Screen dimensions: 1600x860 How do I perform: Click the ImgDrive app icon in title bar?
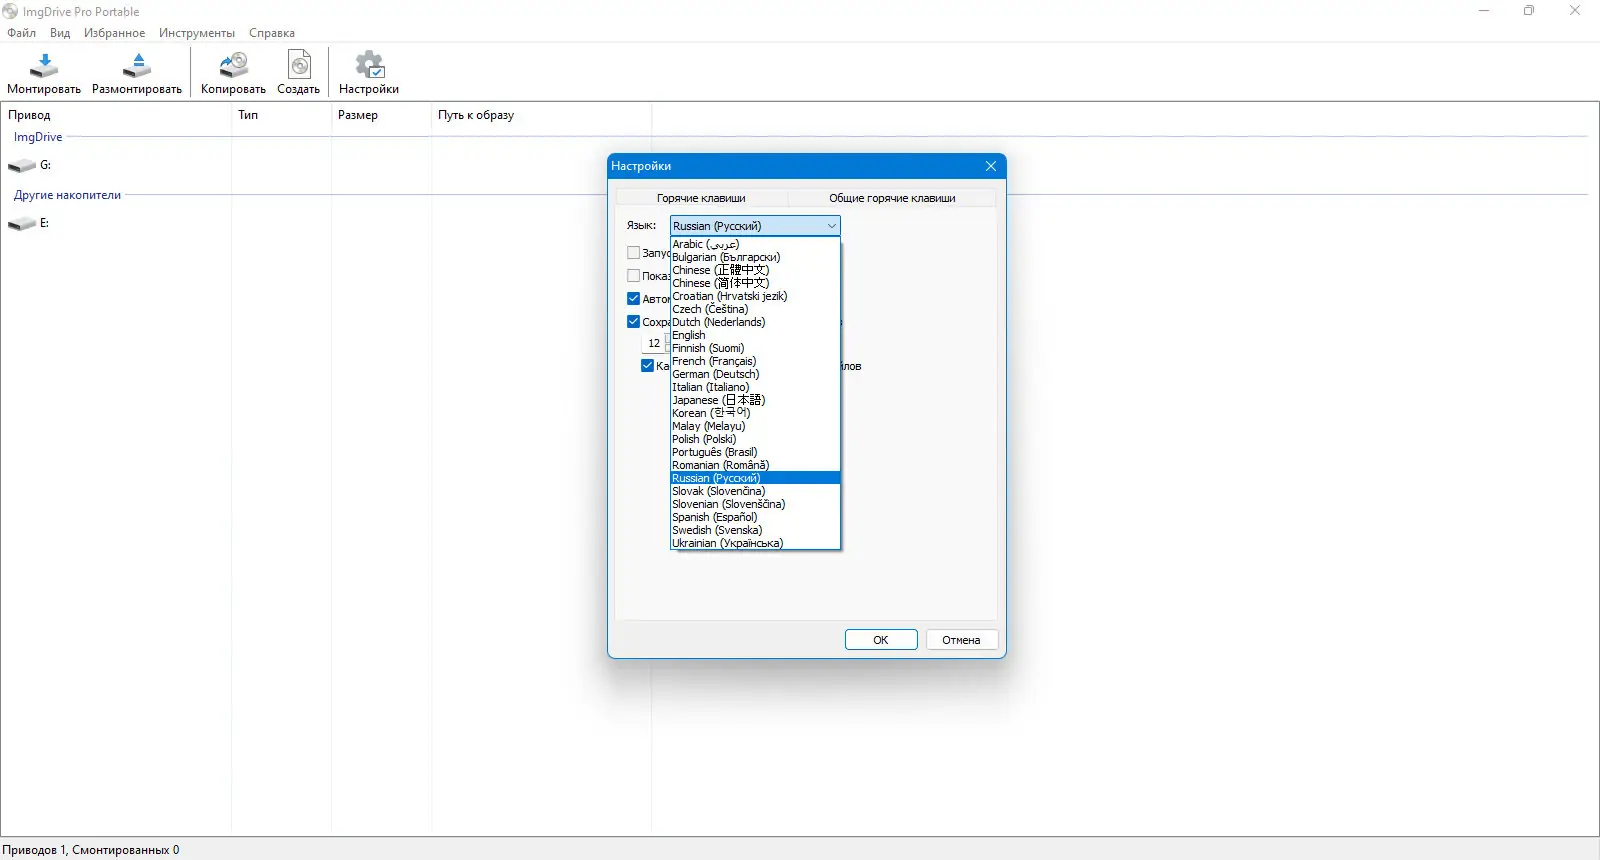pos(10,12)
